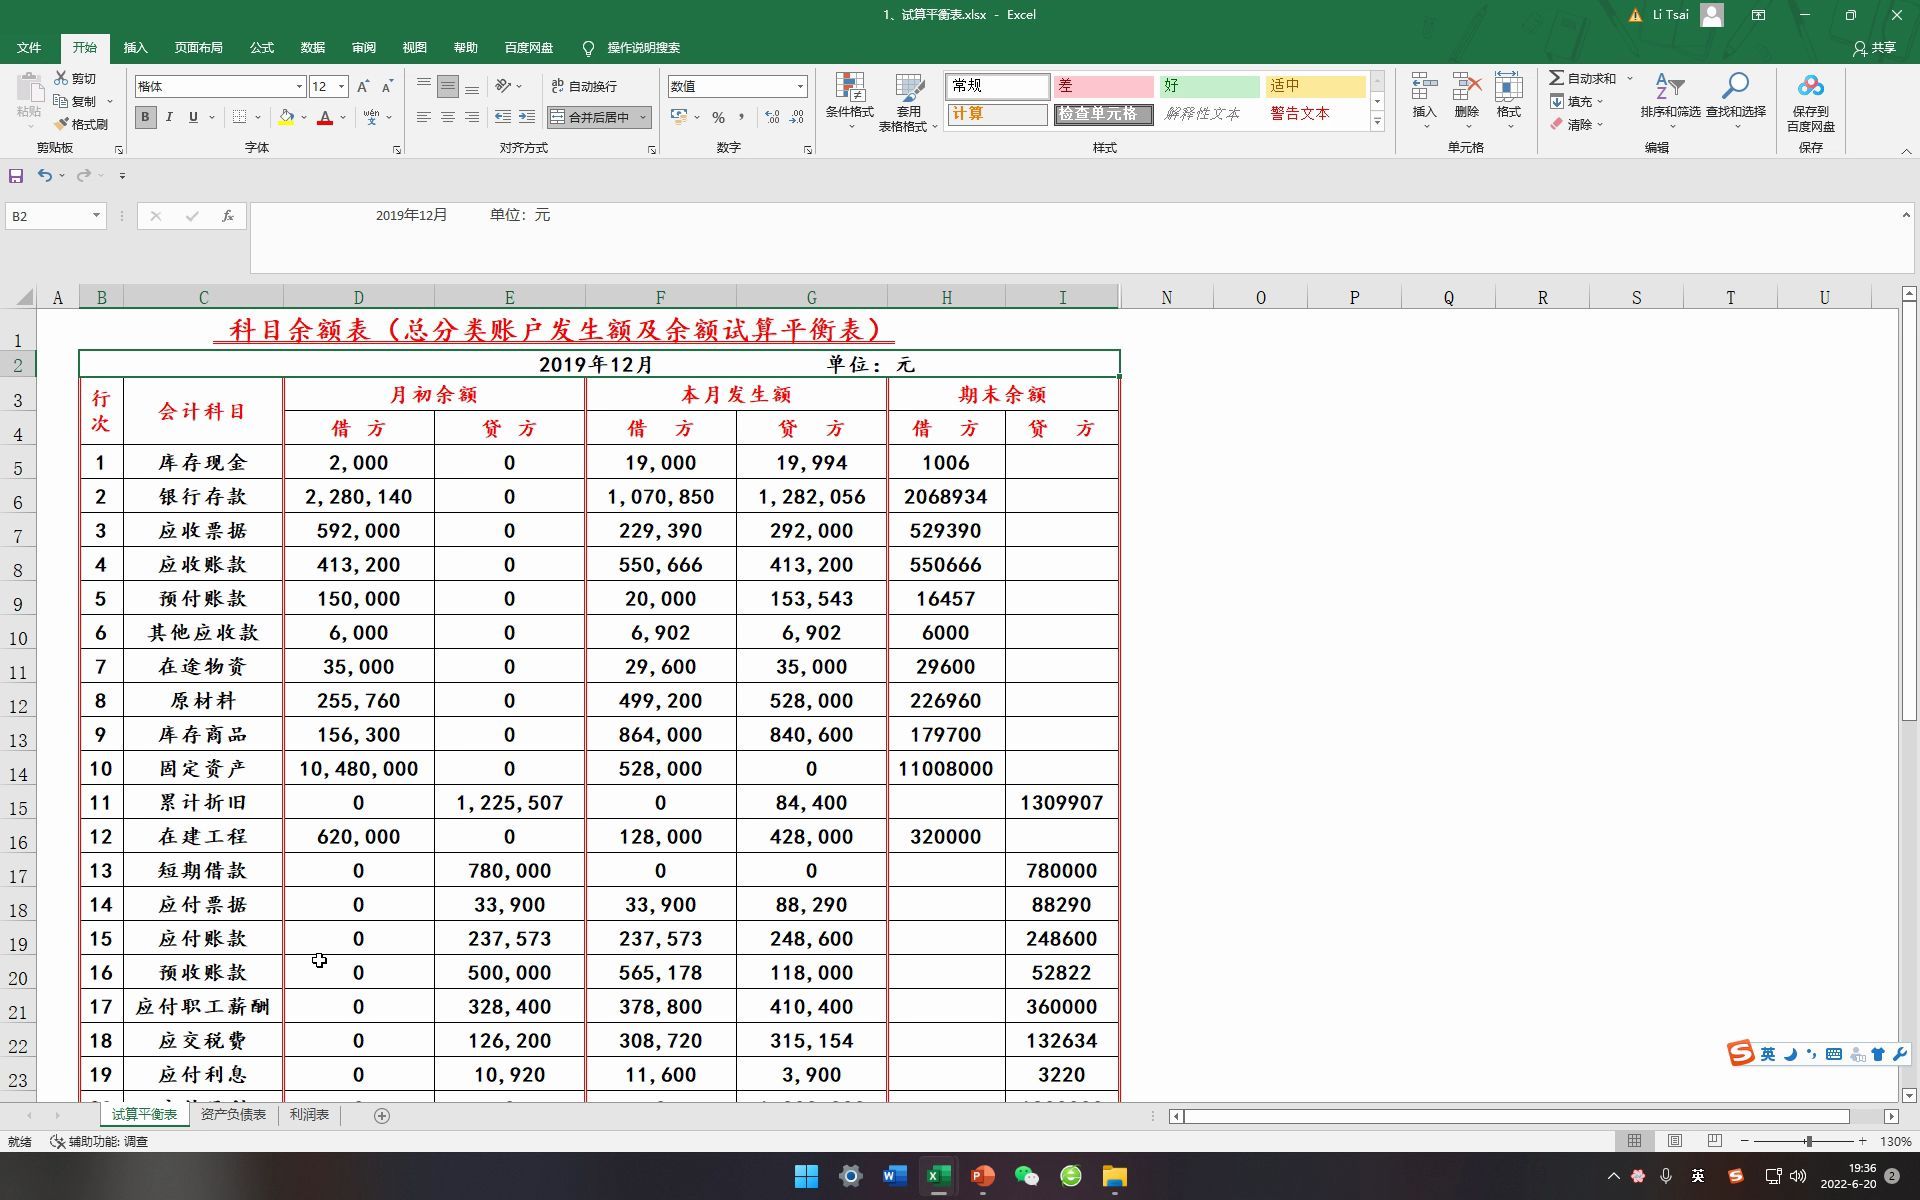Click the Paste clipboard icon

29,88
